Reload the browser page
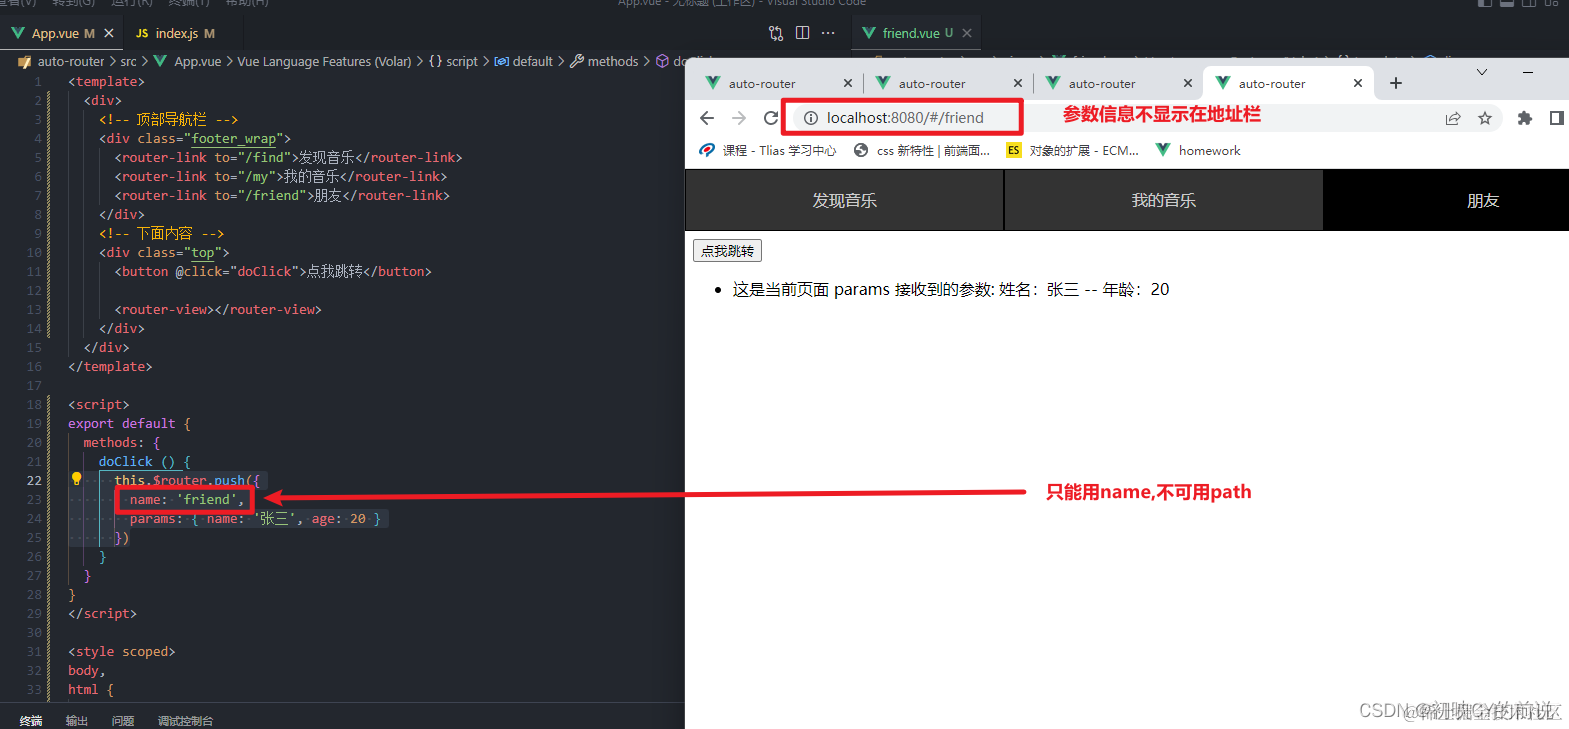The image size is (1569, 729). pyautogui.click(x=770, y=118)
